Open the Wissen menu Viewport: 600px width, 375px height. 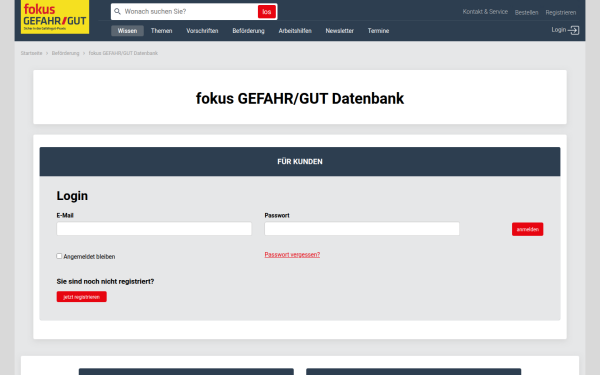coord(127,31)
